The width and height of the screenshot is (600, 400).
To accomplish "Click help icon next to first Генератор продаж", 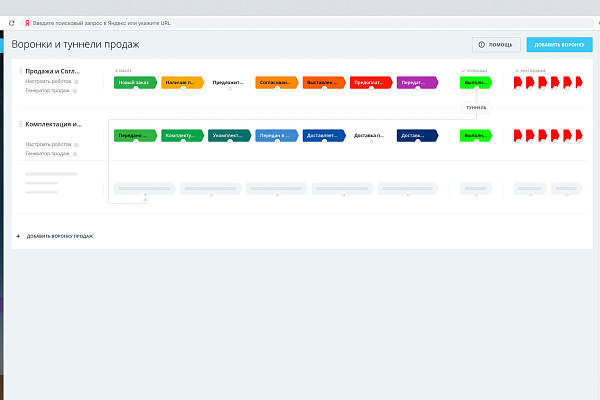I will pos(75,91).
